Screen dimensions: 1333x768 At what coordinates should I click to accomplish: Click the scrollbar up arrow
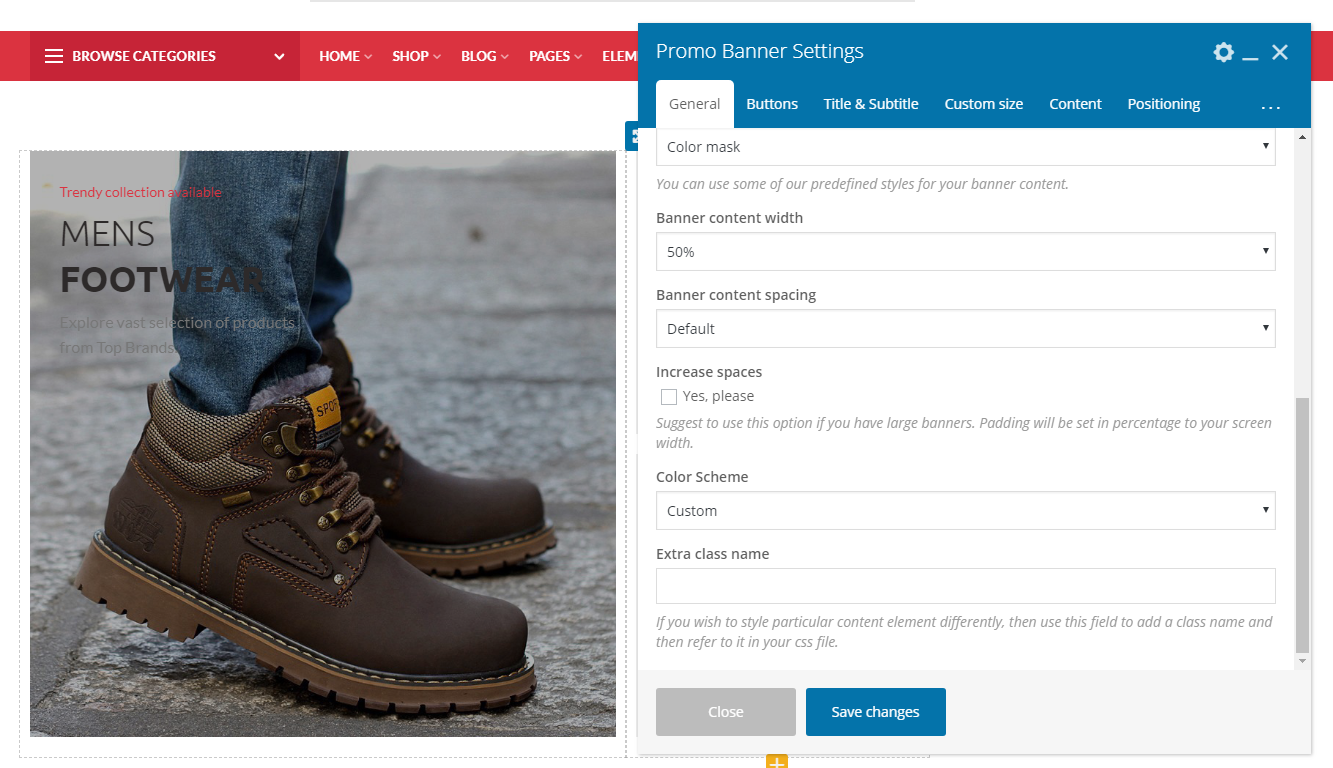[1302, 135]
